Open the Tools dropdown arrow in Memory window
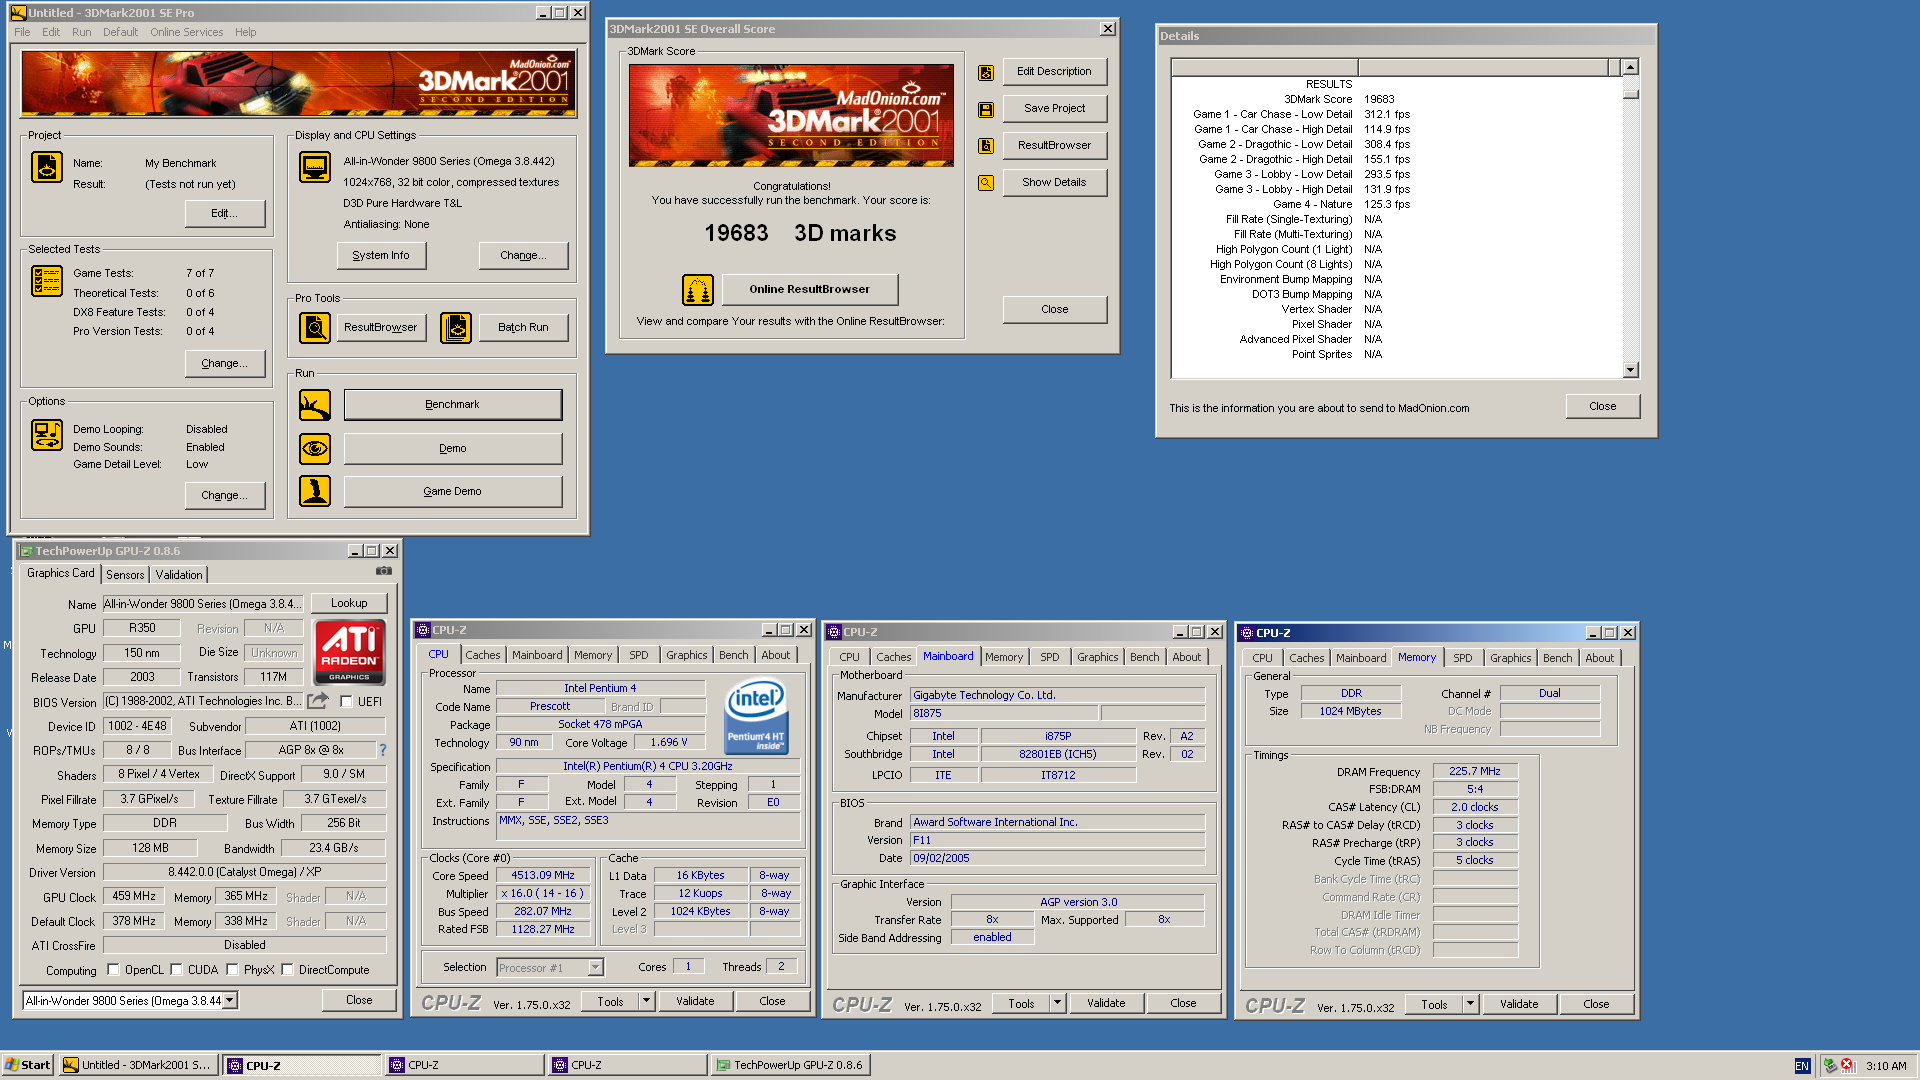The image size is (1920, 1080). click(1470, 1004)
